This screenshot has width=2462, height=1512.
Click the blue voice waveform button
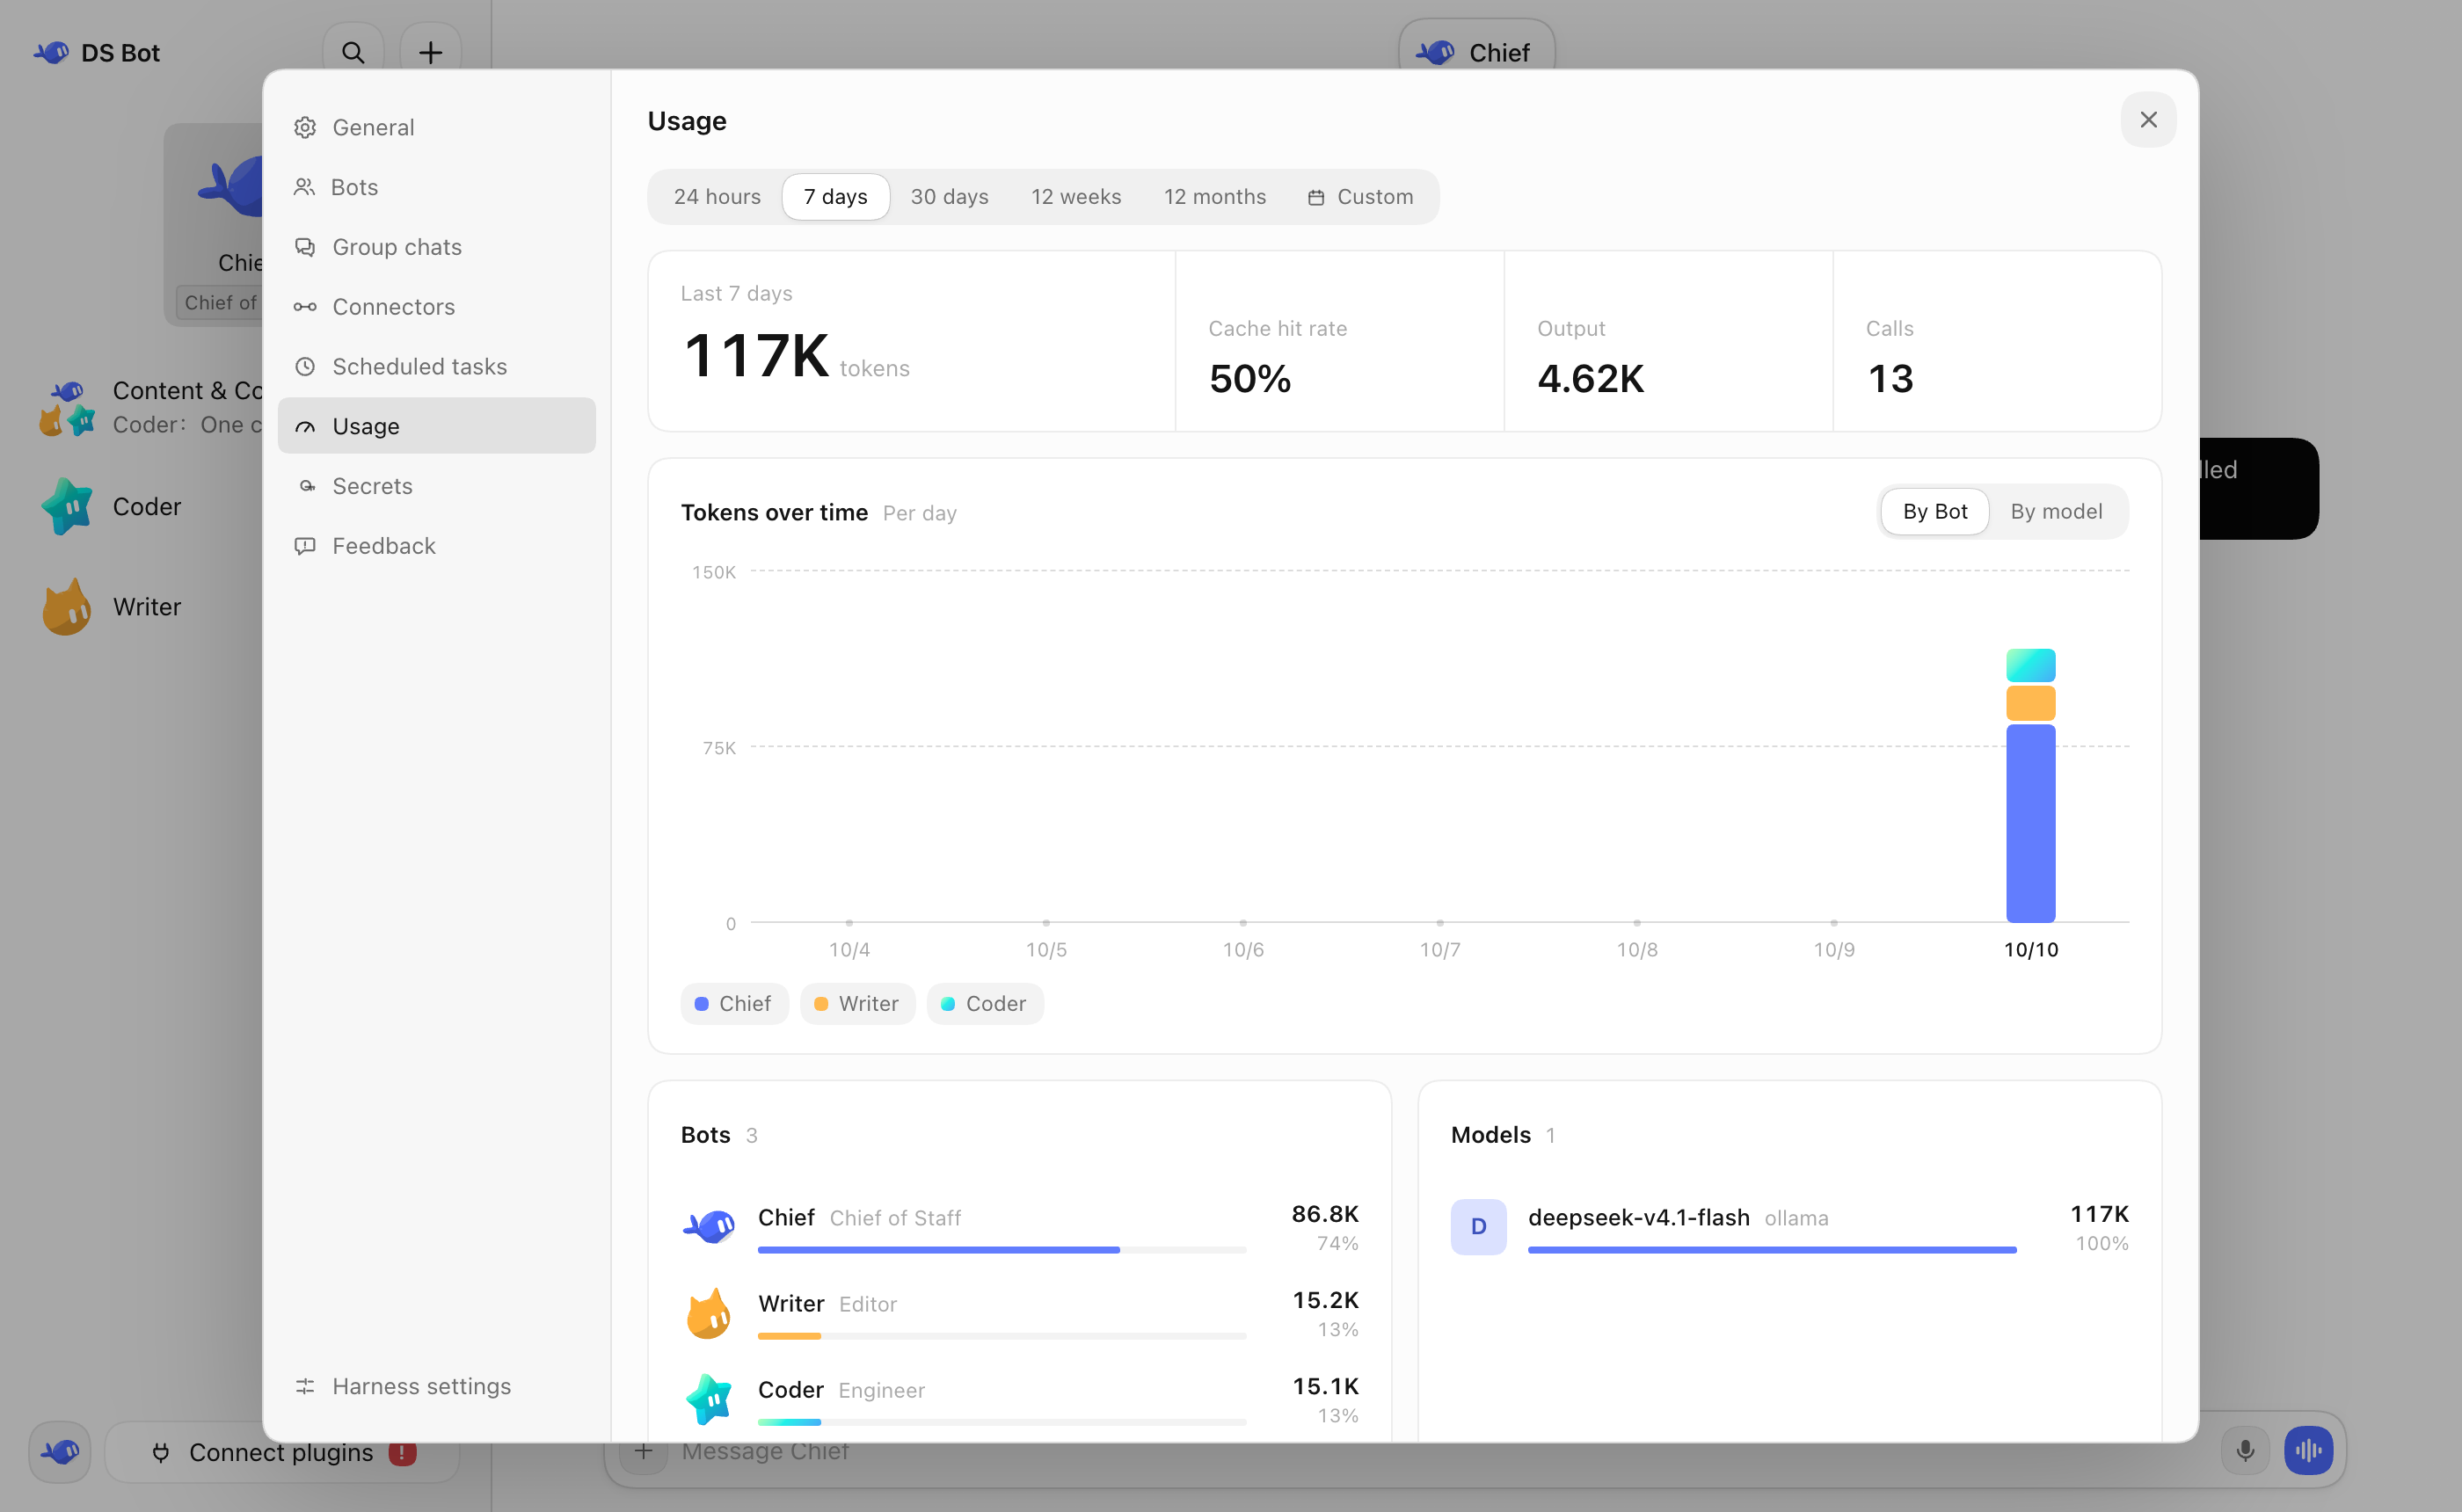tap(2308, 1451)
